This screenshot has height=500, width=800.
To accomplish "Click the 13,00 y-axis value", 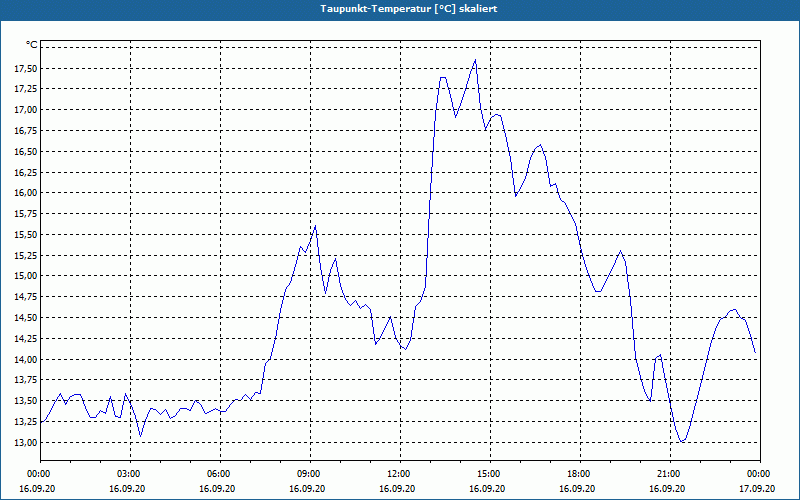I will 27,442.
